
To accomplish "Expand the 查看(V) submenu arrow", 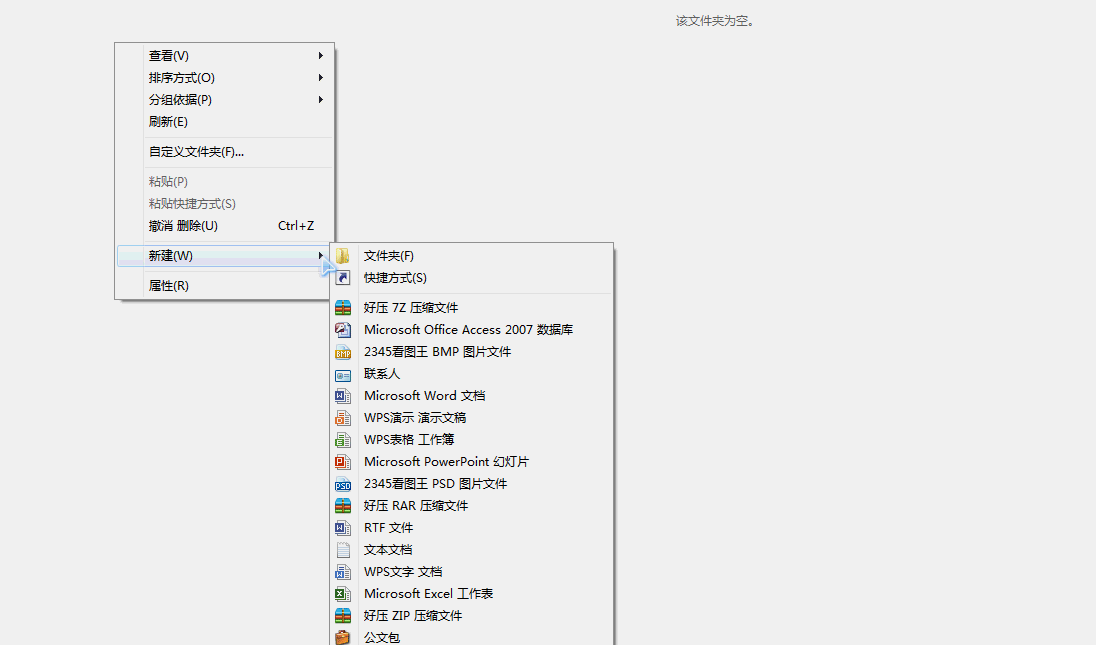I will (x=320, y=56).
